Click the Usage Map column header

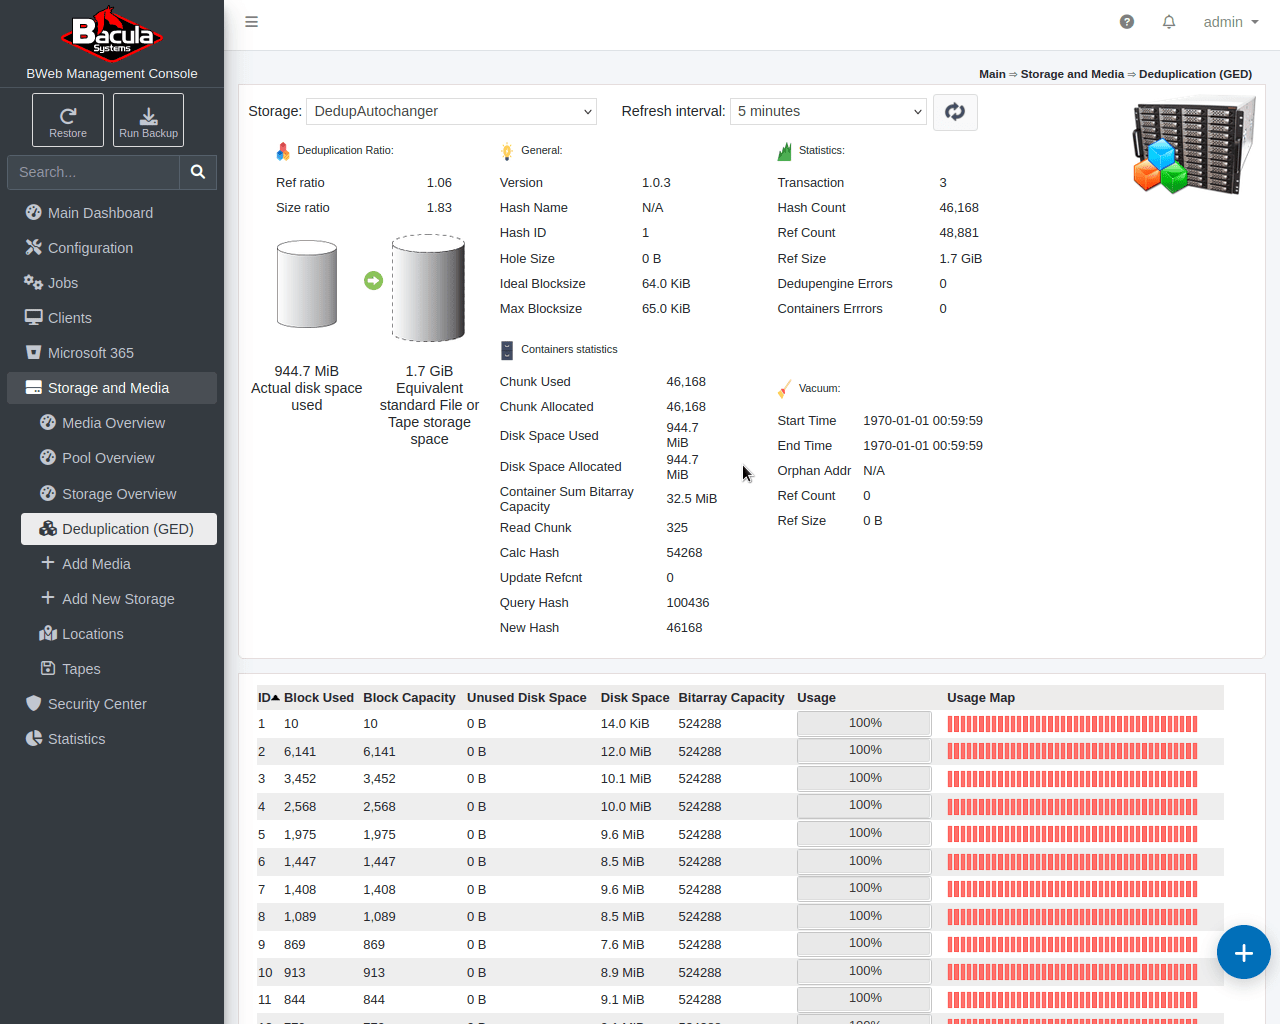click(981, 698)
